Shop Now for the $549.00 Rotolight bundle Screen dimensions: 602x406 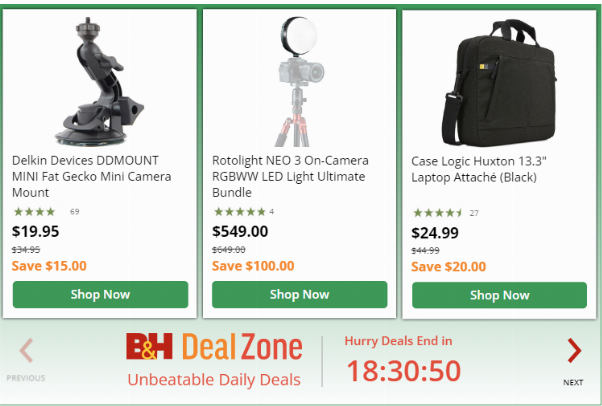tap(299, 295)
